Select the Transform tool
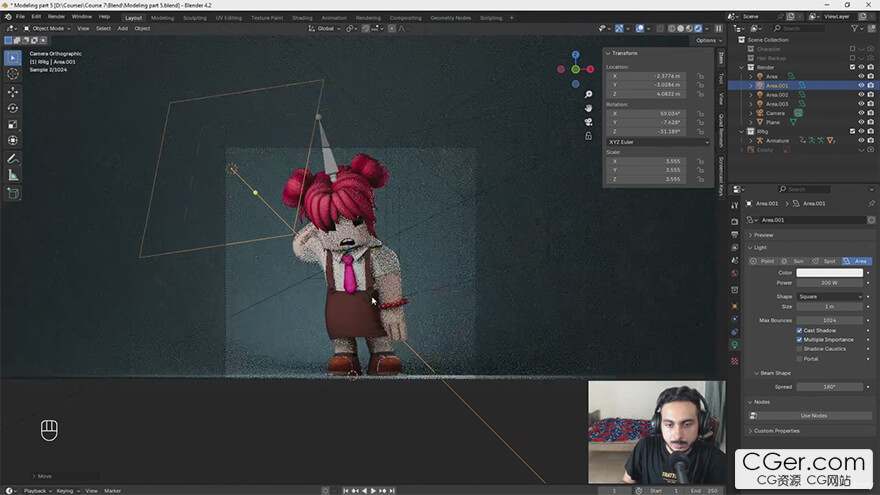880x495 pixels. coord(13,140)
